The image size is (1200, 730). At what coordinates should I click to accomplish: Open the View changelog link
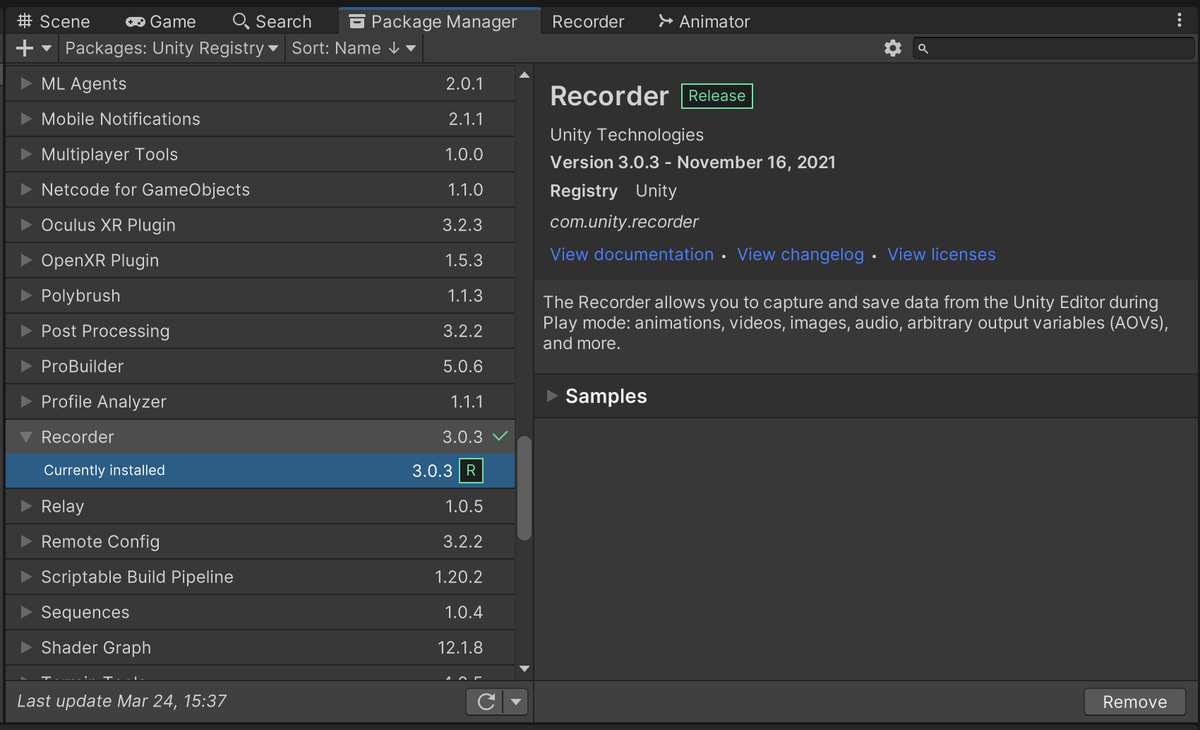(x=800, y=254)
